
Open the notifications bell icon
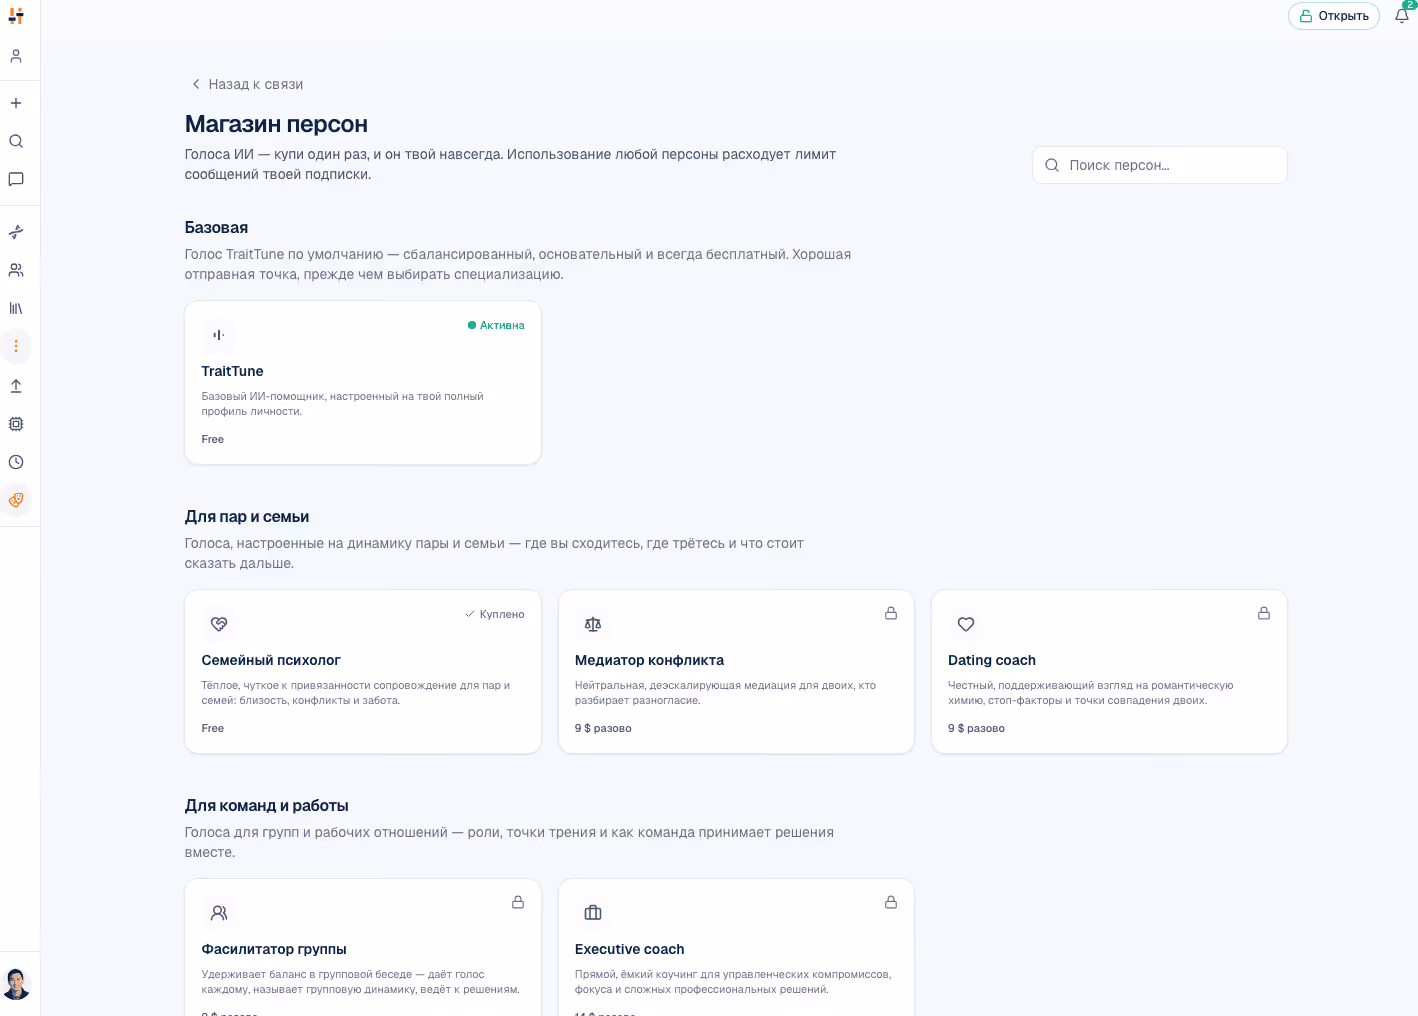point(1402,15)
